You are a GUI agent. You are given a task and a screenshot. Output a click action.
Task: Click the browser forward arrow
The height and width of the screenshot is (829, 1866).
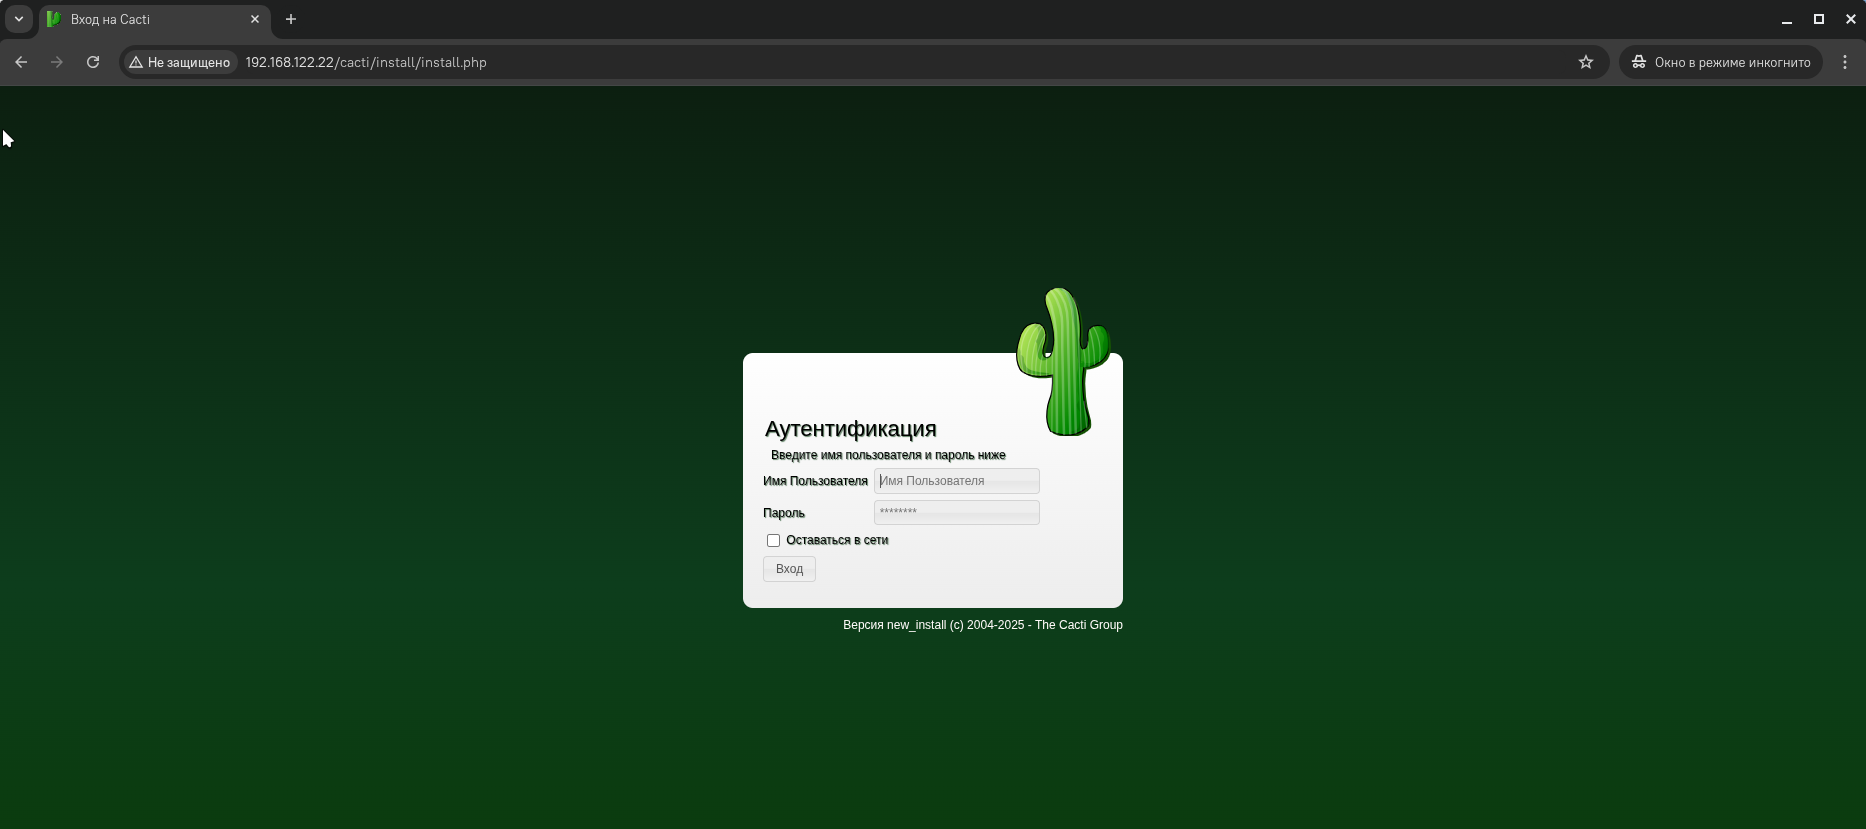click(x=57, y=62)
